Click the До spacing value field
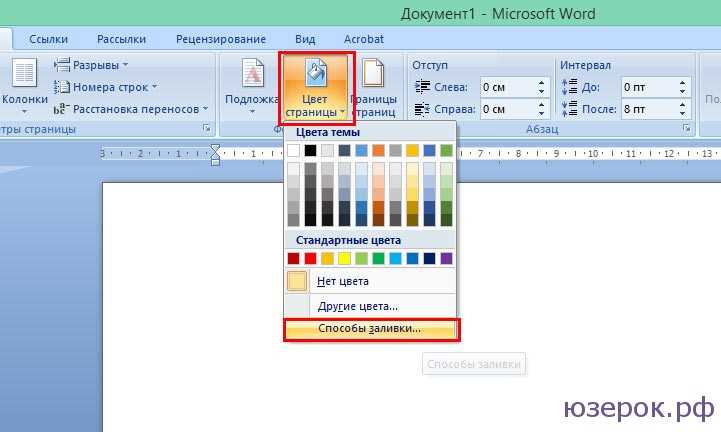721x432 pixels. [x=648, y=87]
